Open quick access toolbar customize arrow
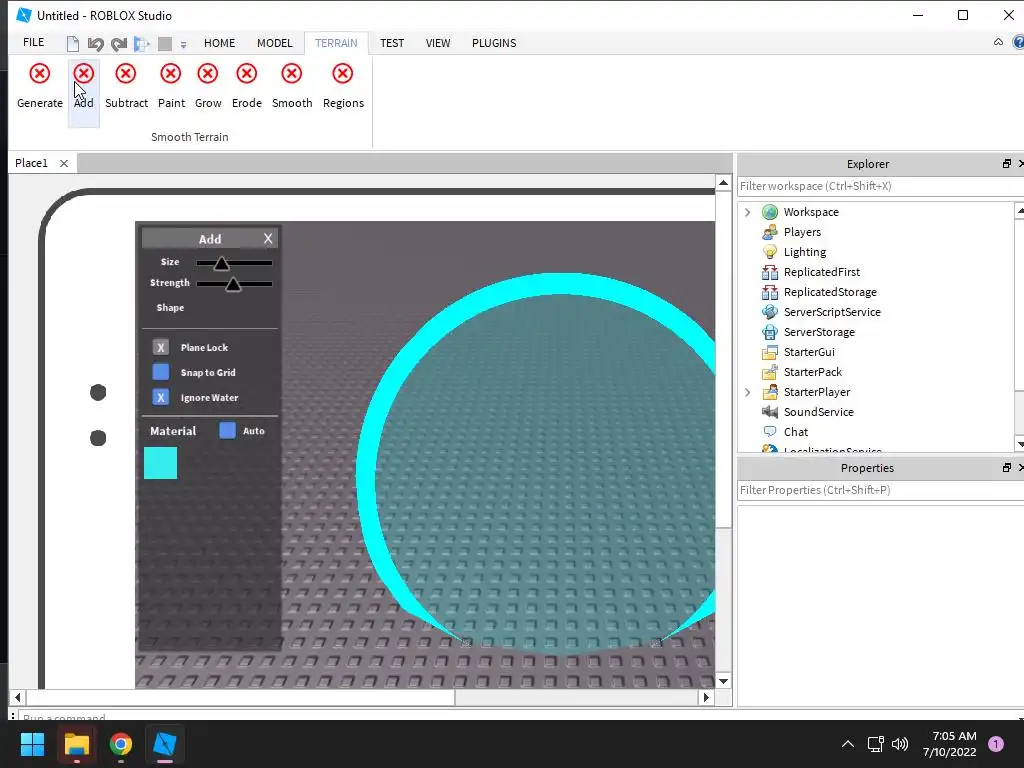This screenshot has width=1024, height=768. [184, 44]
